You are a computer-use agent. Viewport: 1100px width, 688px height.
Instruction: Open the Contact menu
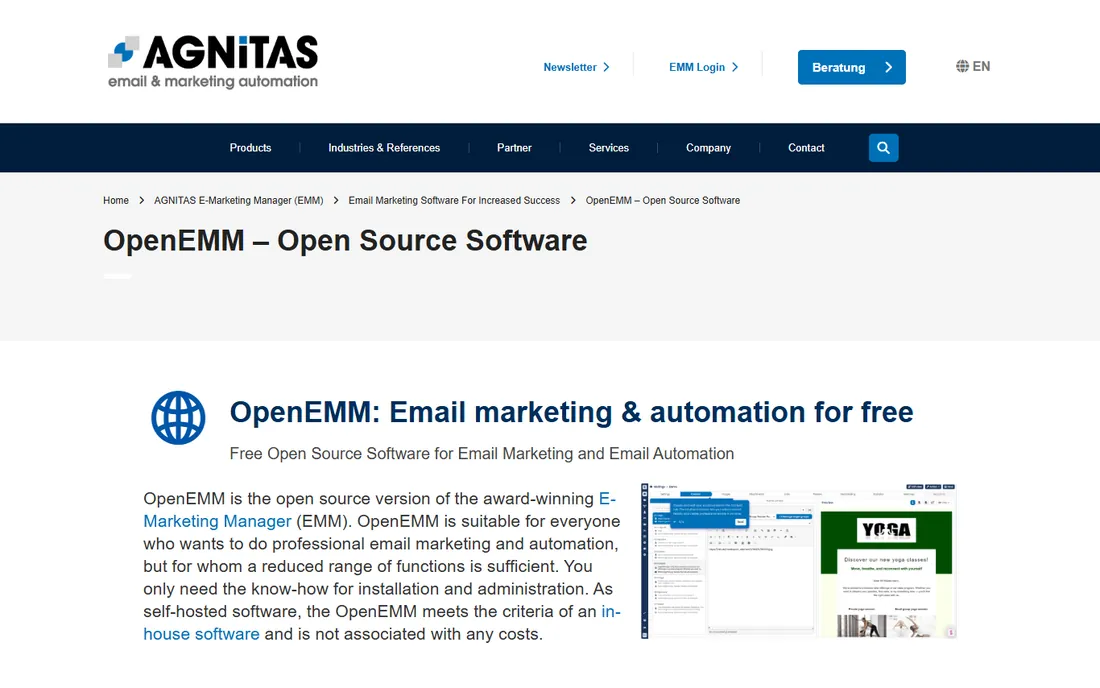(806, 148)
